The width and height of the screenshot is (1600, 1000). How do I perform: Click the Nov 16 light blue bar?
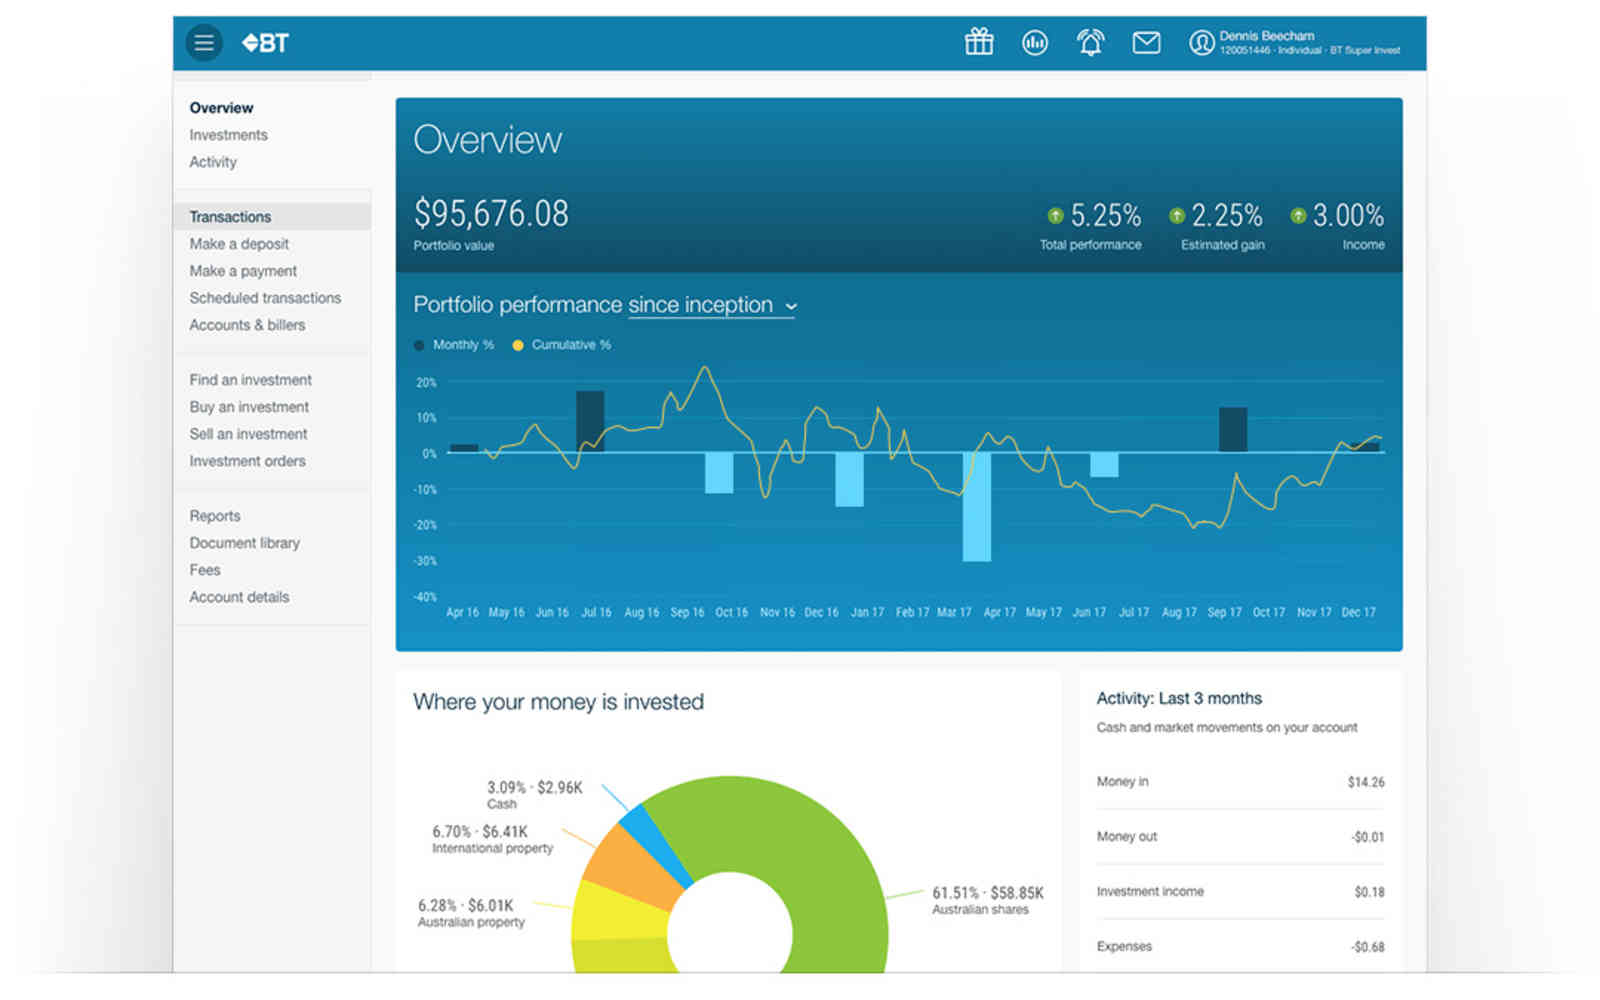[x=849, y=480]
